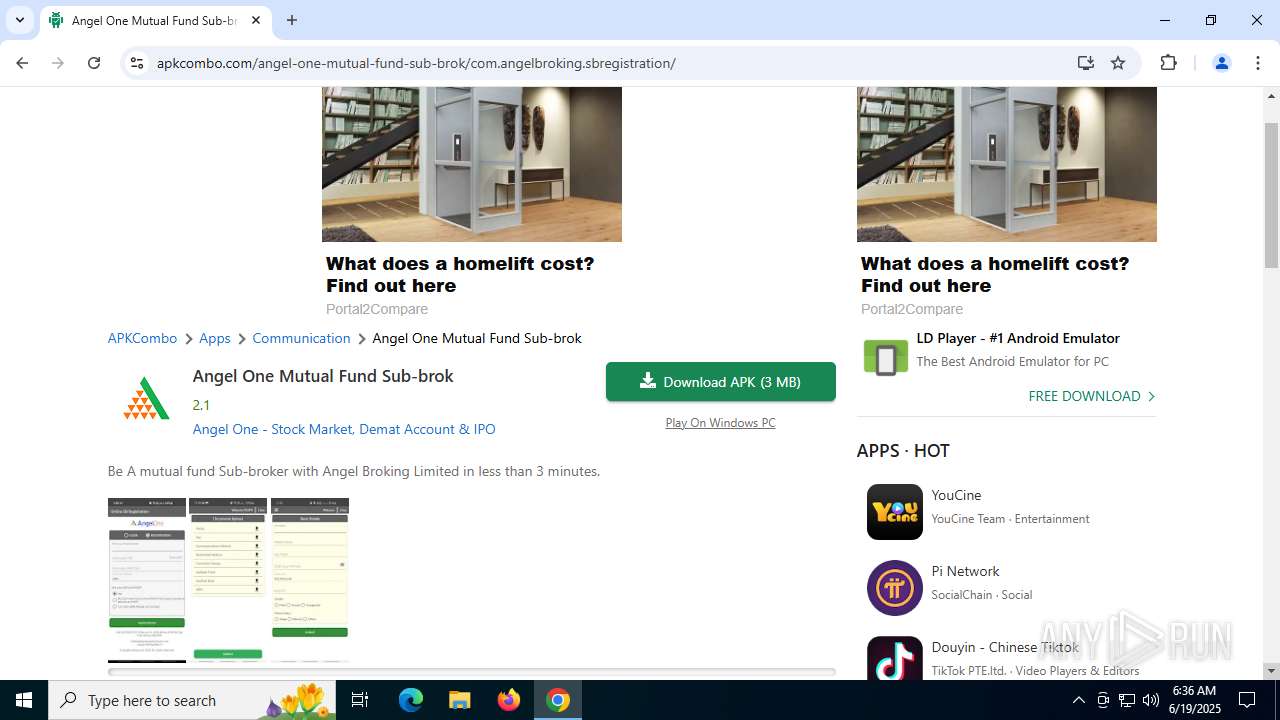Click the screenshots horizontal scrollbar

pos(471,672)
